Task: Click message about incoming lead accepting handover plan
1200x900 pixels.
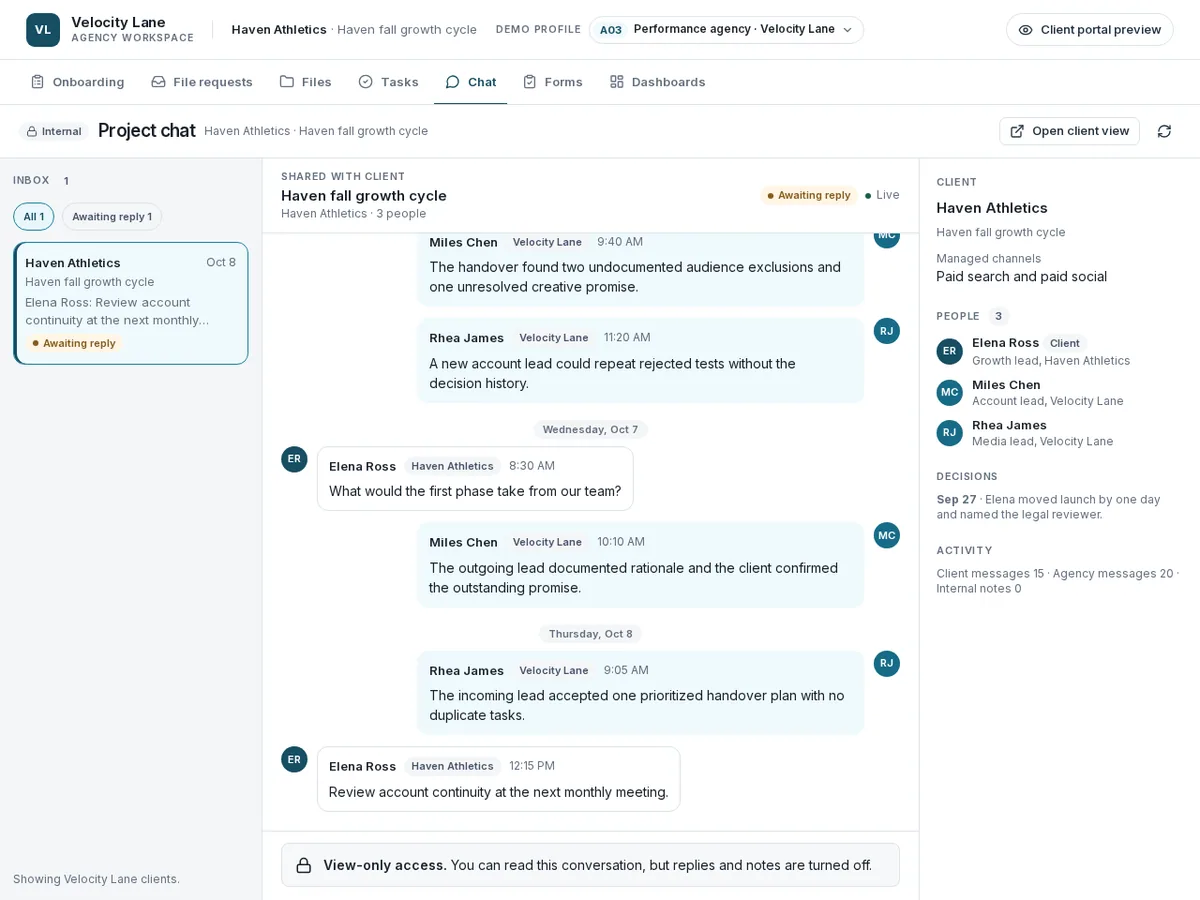Action: coord(640,693)
